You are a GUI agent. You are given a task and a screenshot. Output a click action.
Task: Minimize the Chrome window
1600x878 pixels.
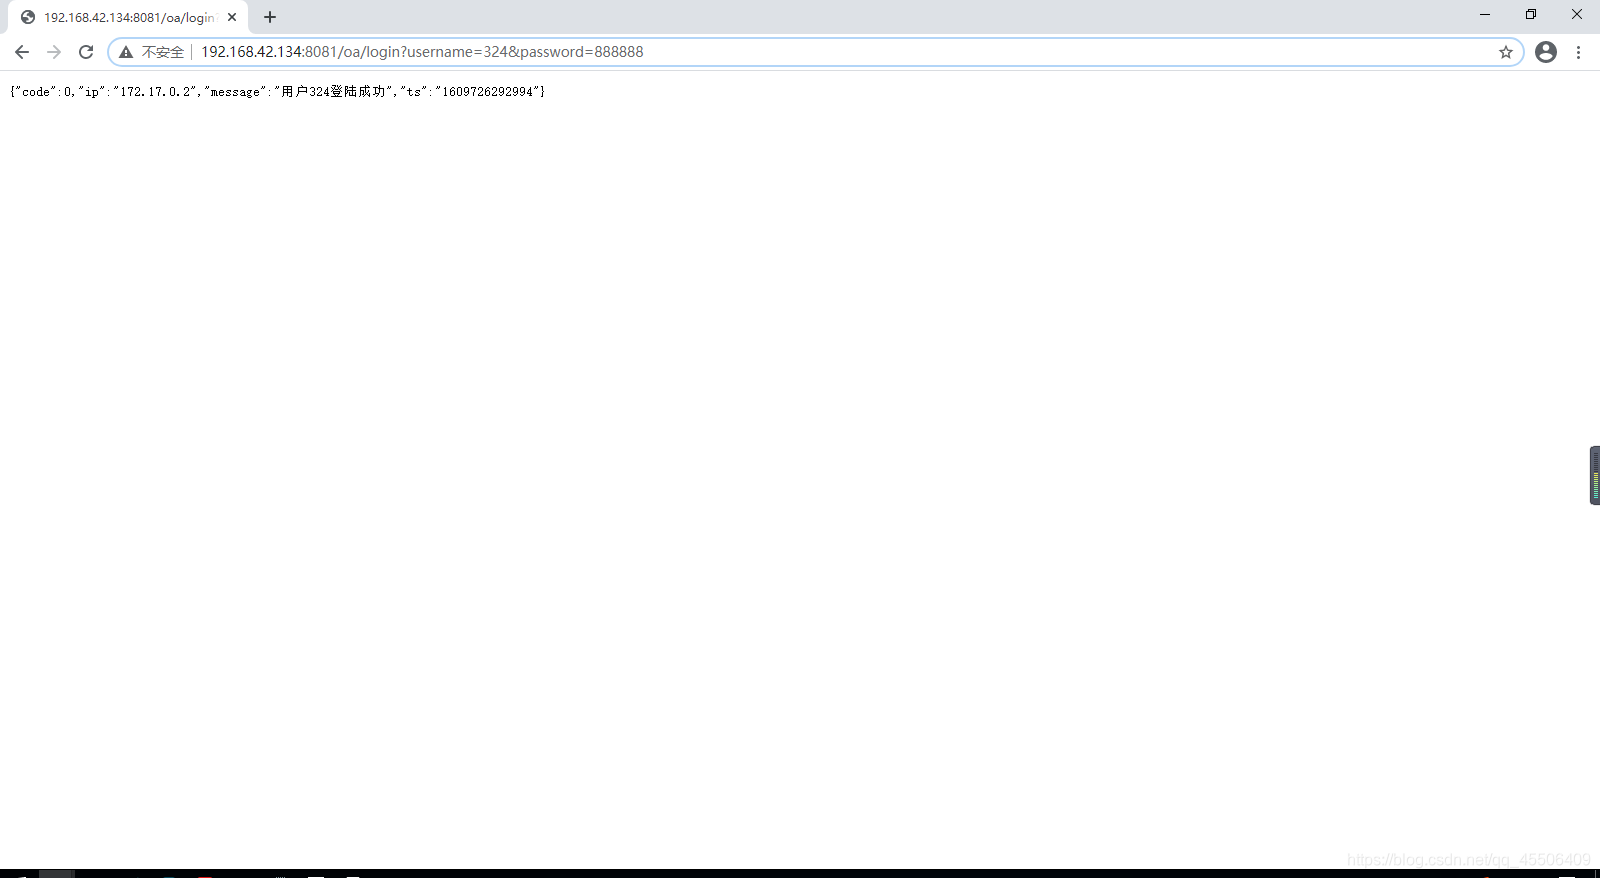[x=1485, y=14]
